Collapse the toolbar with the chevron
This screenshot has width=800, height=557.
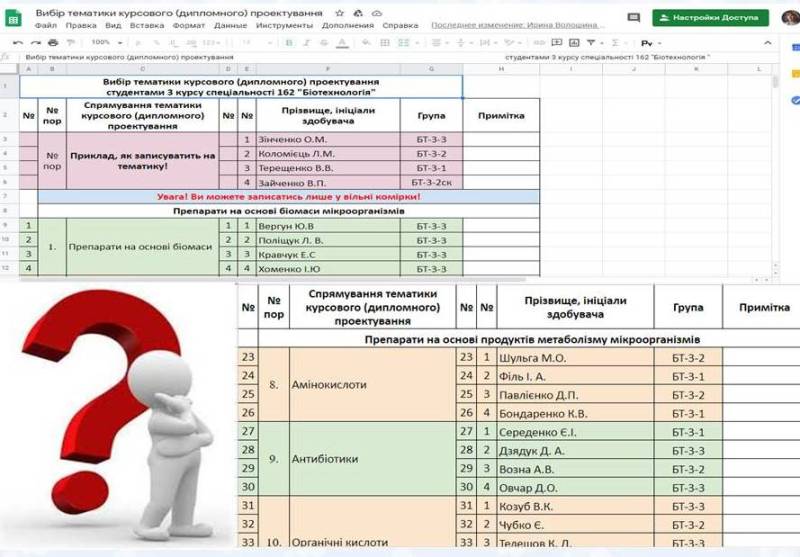[x=768, y=43]
